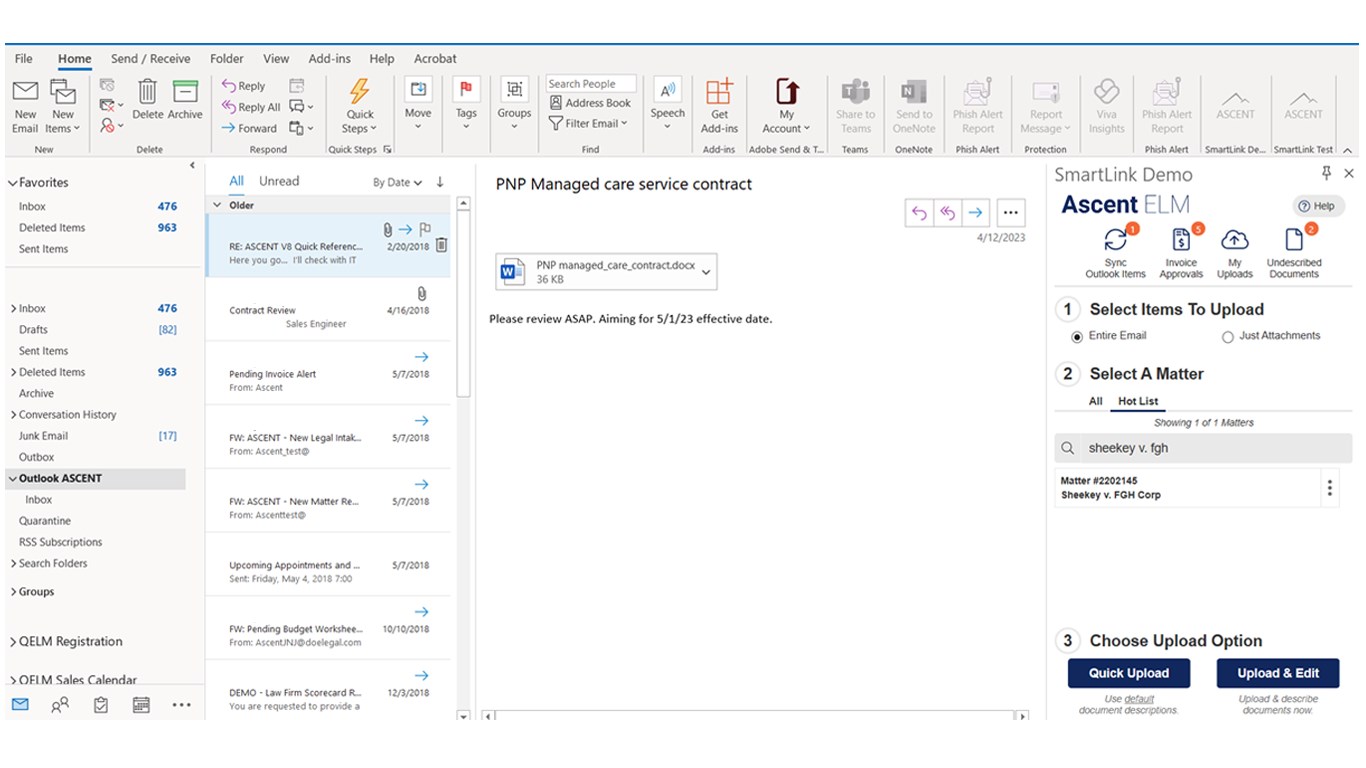Click Forward in the ribbon
Image resolution: width=1366 pixels, height=768 pixels.
(249, 128)
